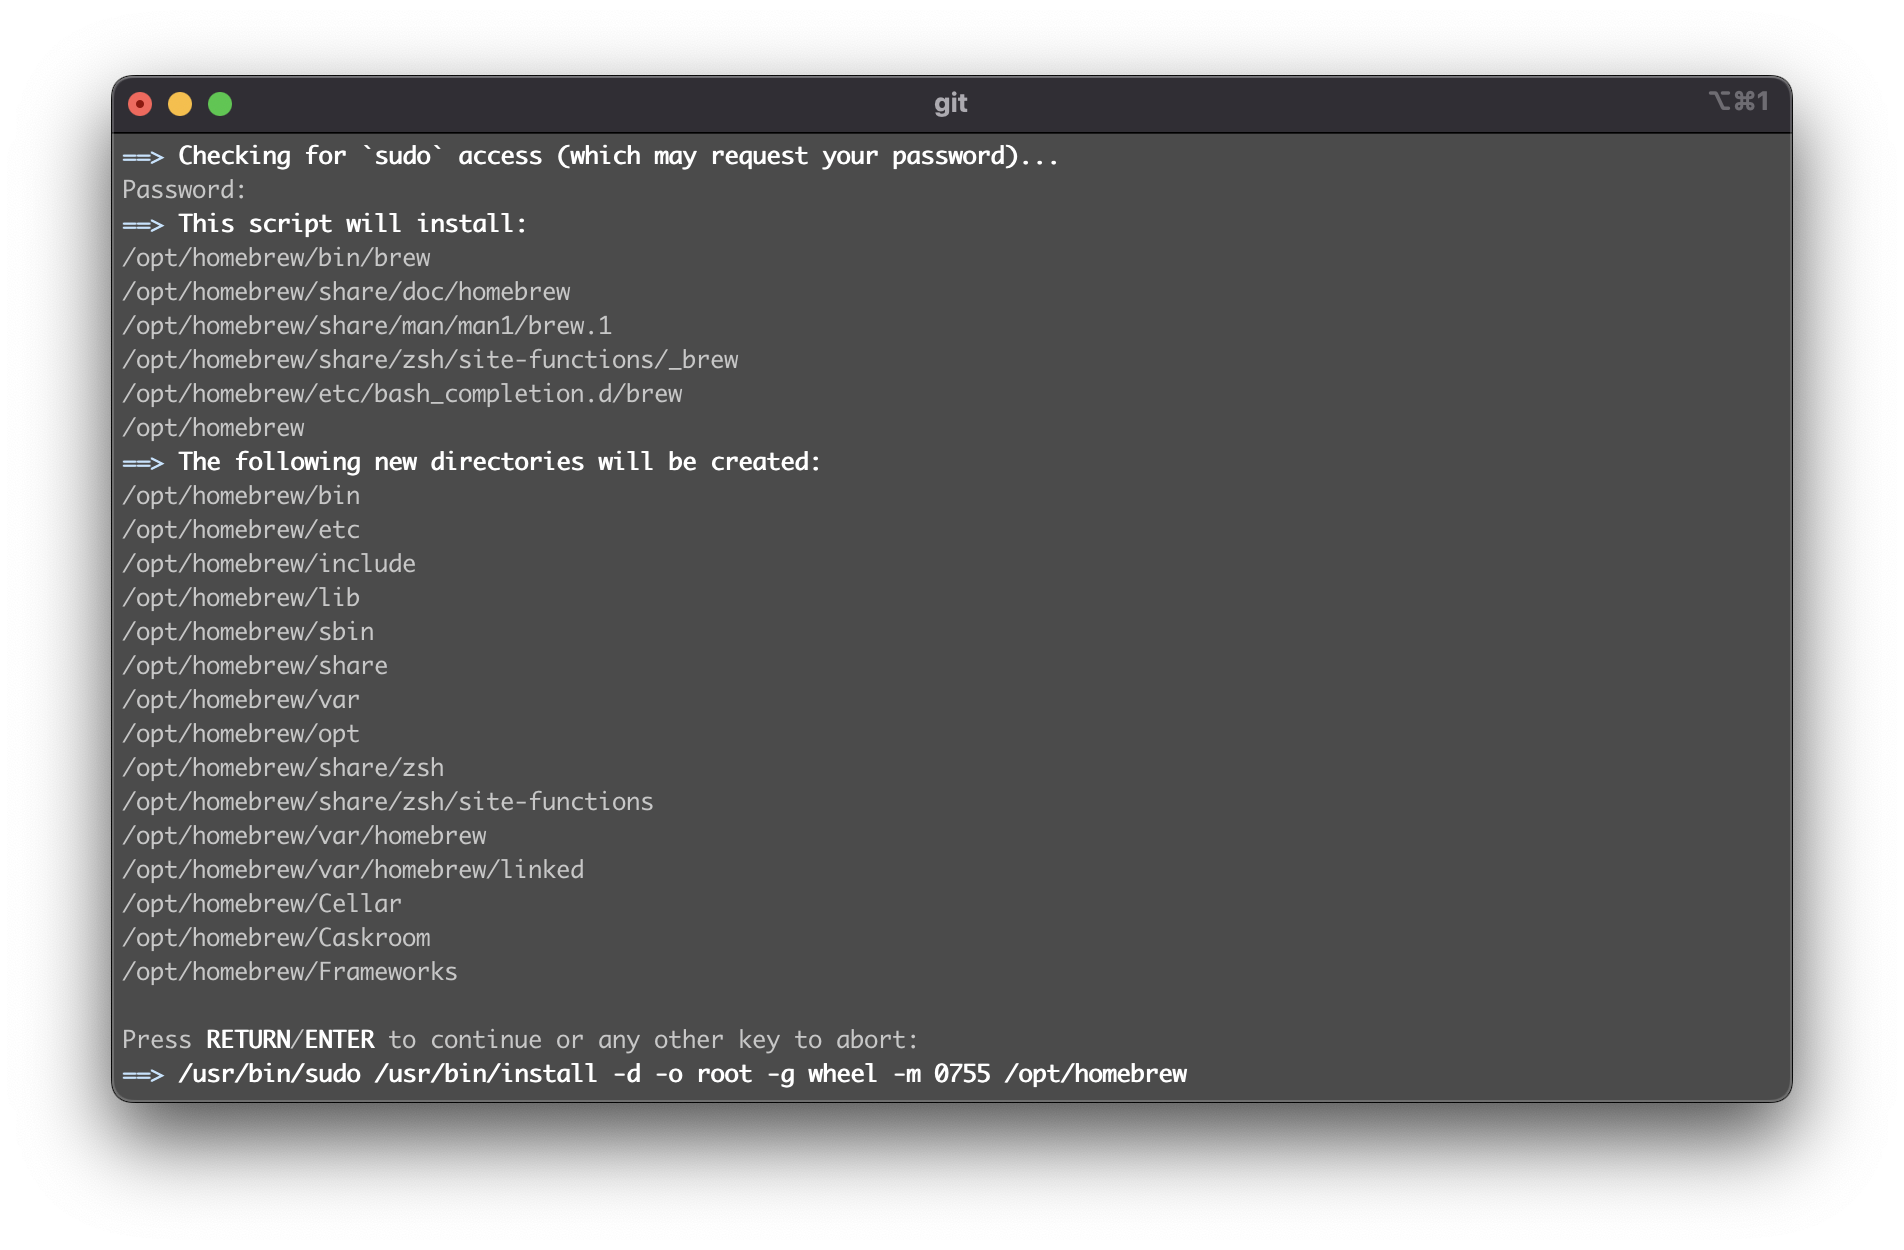Click the yellow minimize window control
Image resolution: width=1904 pixels, height=1250 pixels.
coord(180,103)
